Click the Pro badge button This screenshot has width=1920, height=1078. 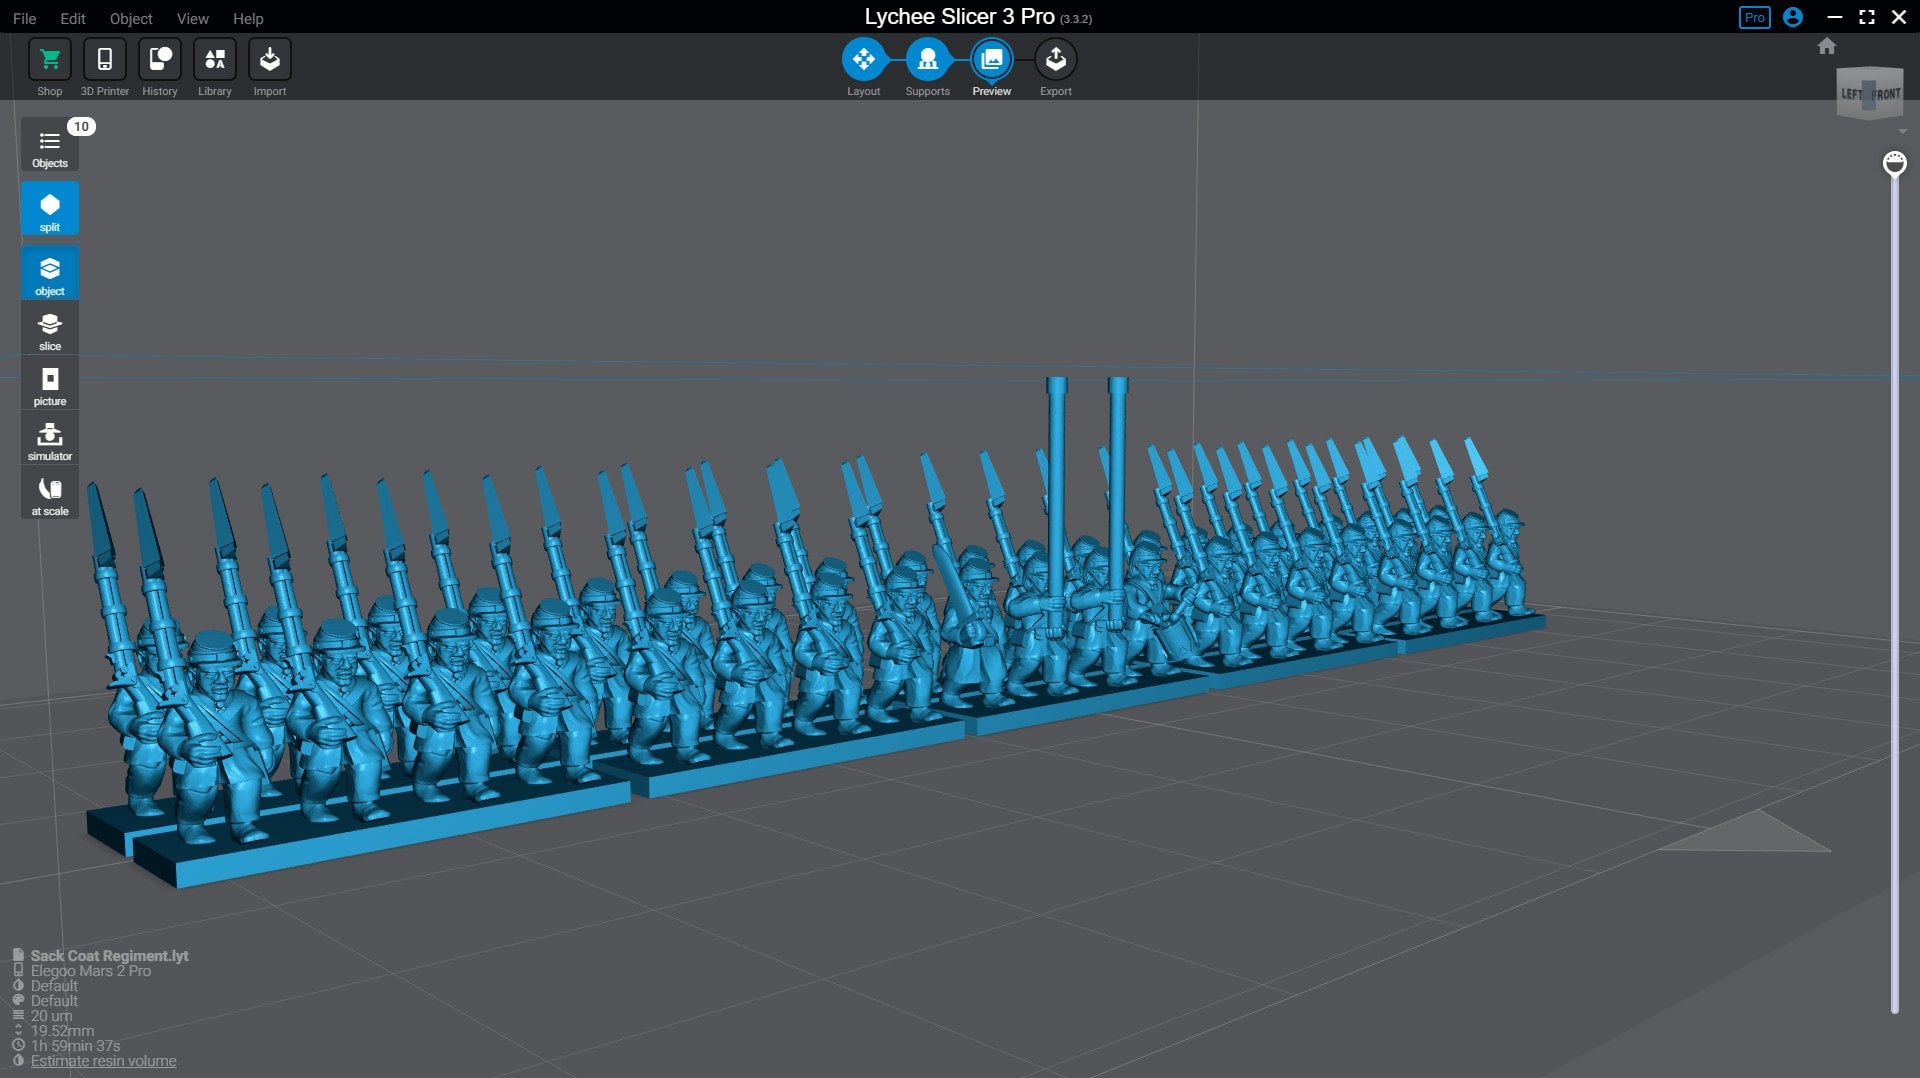pyautogui.click(x=1754, y=17)
